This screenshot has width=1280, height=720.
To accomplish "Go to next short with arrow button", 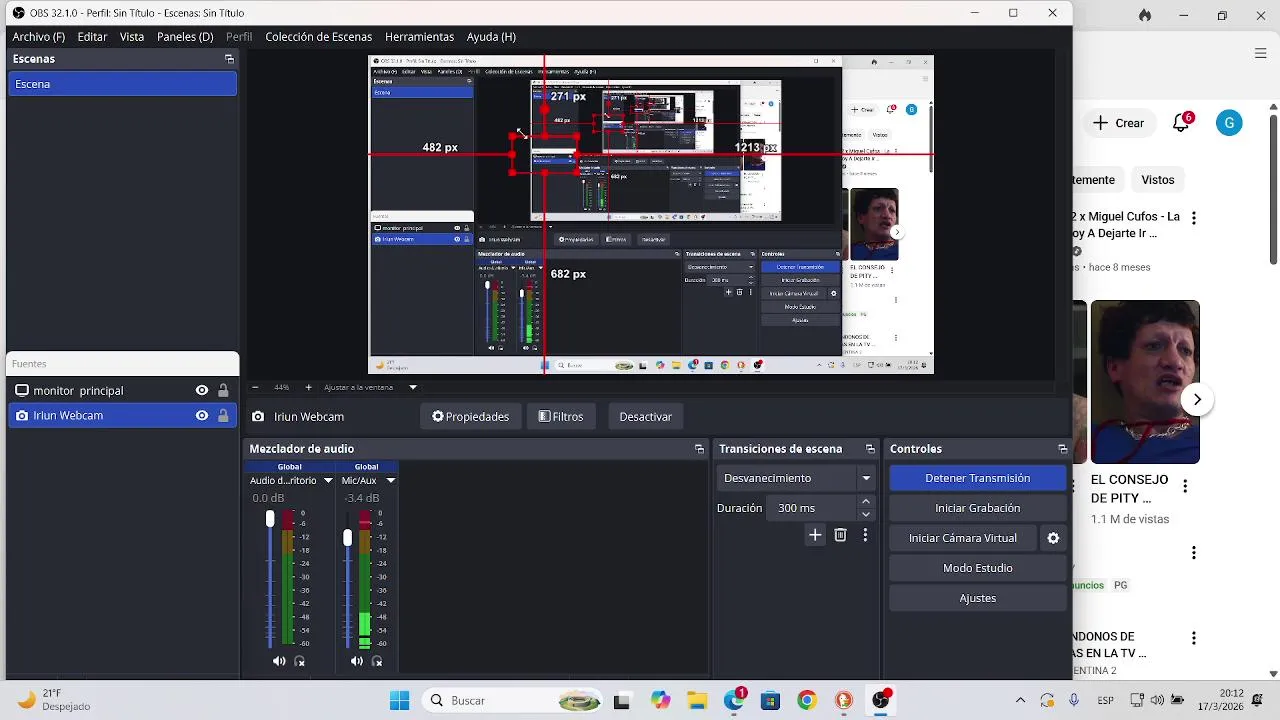I will click(1197, 399).
